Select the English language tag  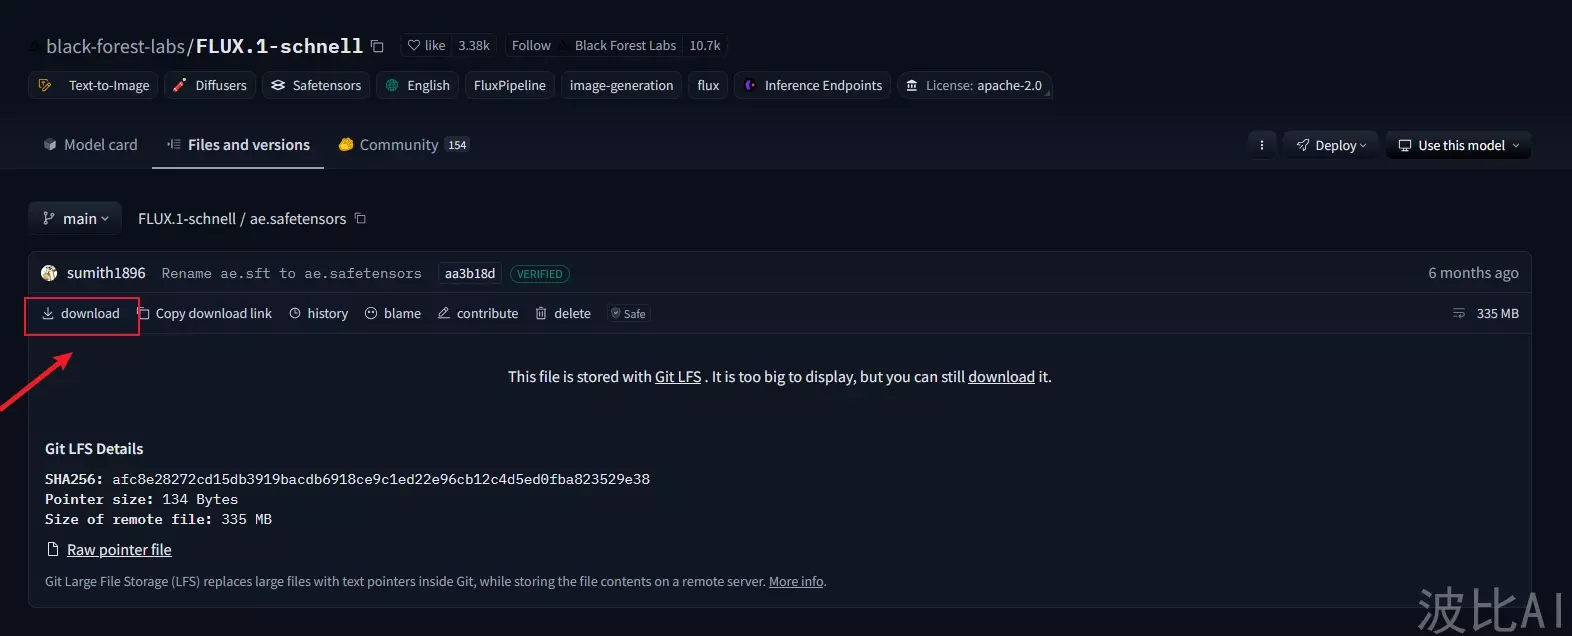pyautogui.click(x=418, y=86)
